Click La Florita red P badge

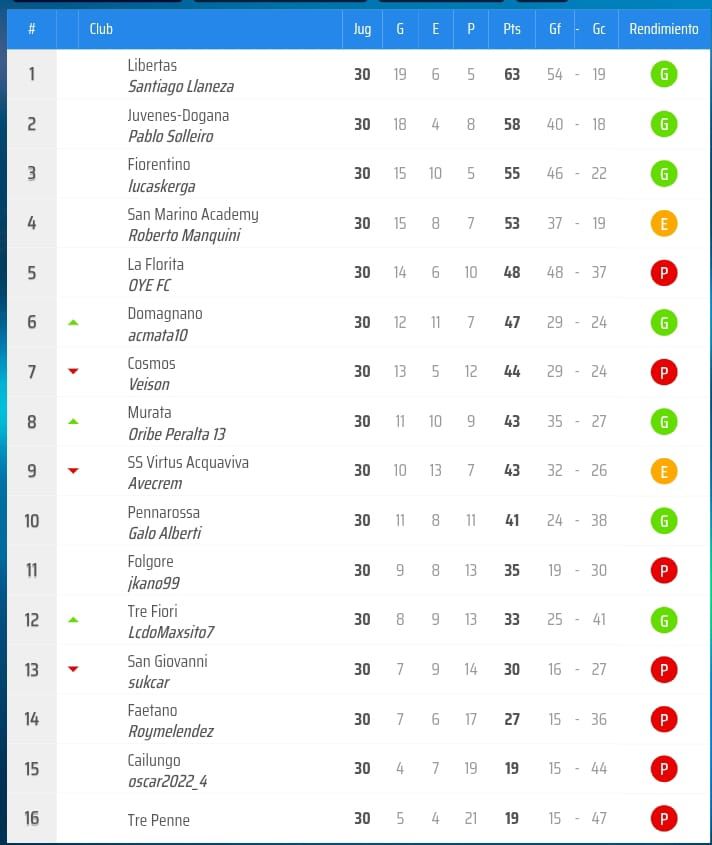tap(663, 273)
